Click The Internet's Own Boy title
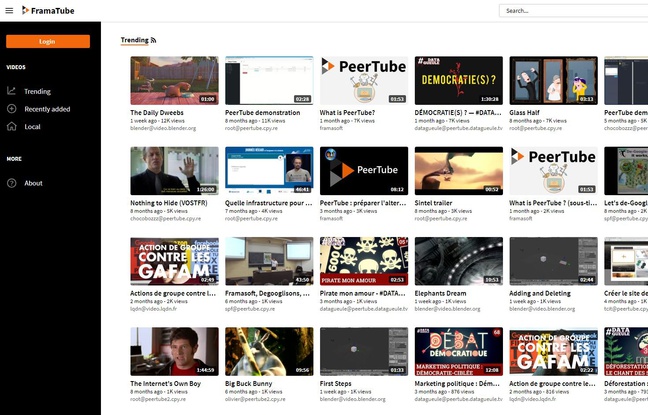Viewport: 648px width, 415px height. tap(166, 384)
